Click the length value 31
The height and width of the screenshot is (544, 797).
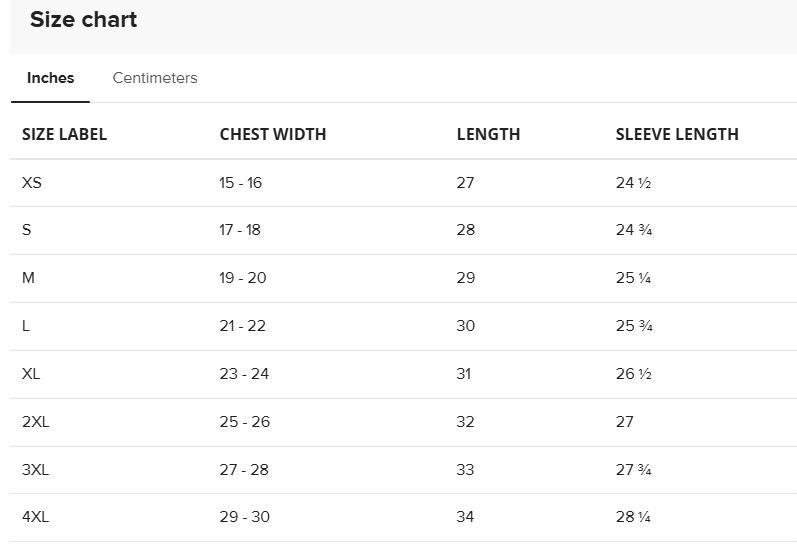464,374
